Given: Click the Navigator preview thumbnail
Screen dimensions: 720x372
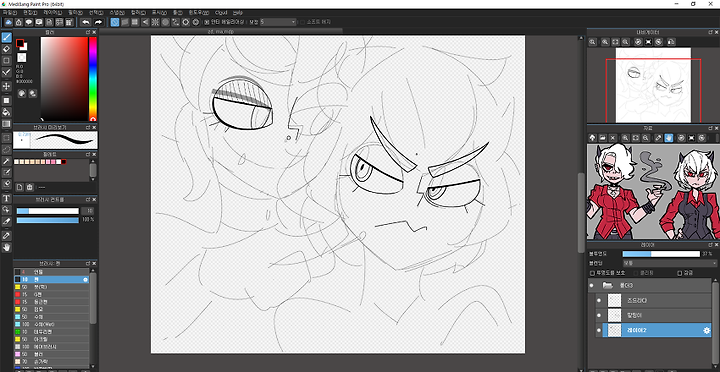Looking at the screenshot, I should pos(653,85).
